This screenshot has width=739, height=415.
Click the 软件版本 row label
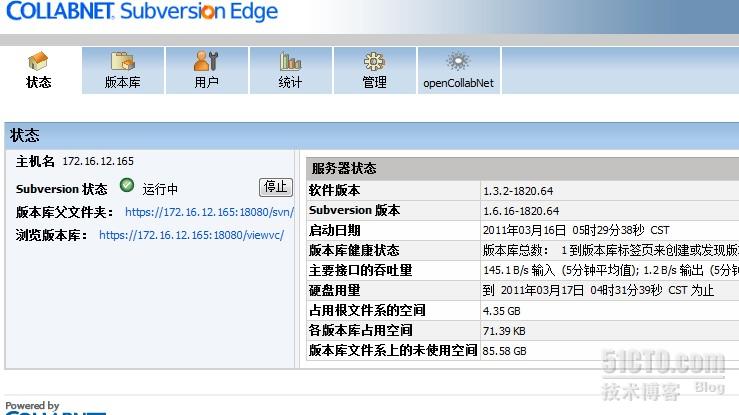pyautogui.click(x=335, y=190)
